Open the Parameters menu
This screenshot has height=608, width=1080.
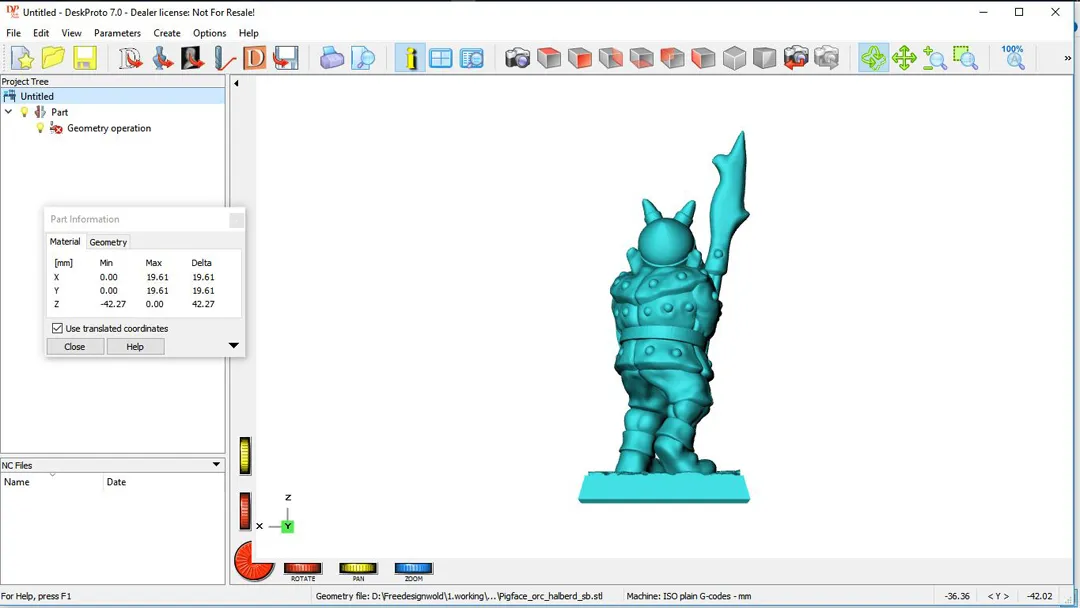[x=117, y=33]
